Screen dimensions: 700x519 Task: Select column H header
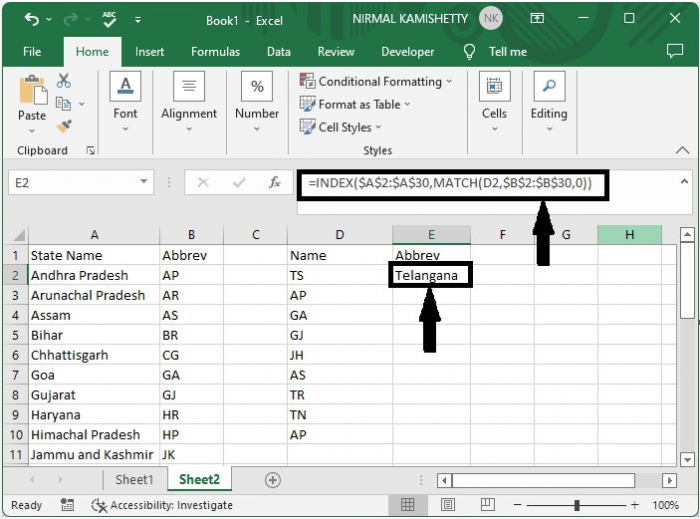coord(629,235)
